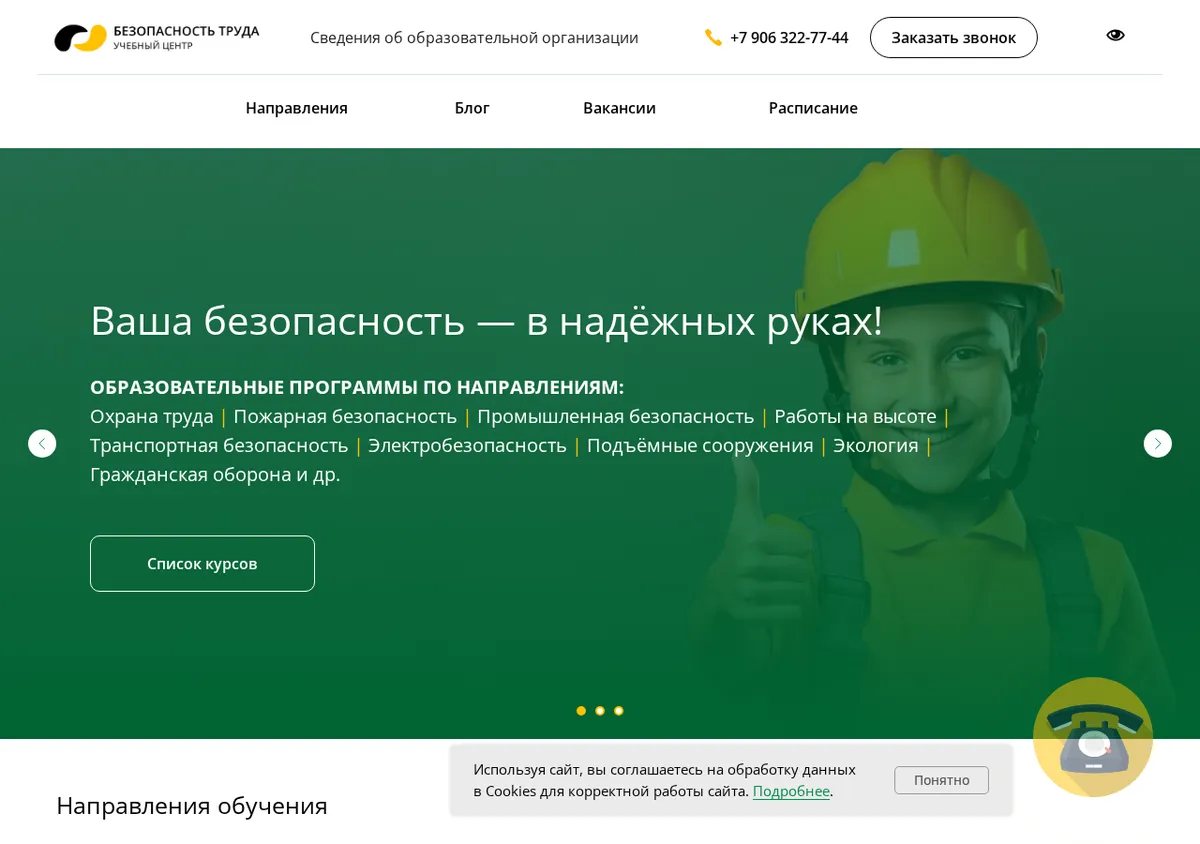
Task: Select the third carousel dot
Action: tap(619, 711)
